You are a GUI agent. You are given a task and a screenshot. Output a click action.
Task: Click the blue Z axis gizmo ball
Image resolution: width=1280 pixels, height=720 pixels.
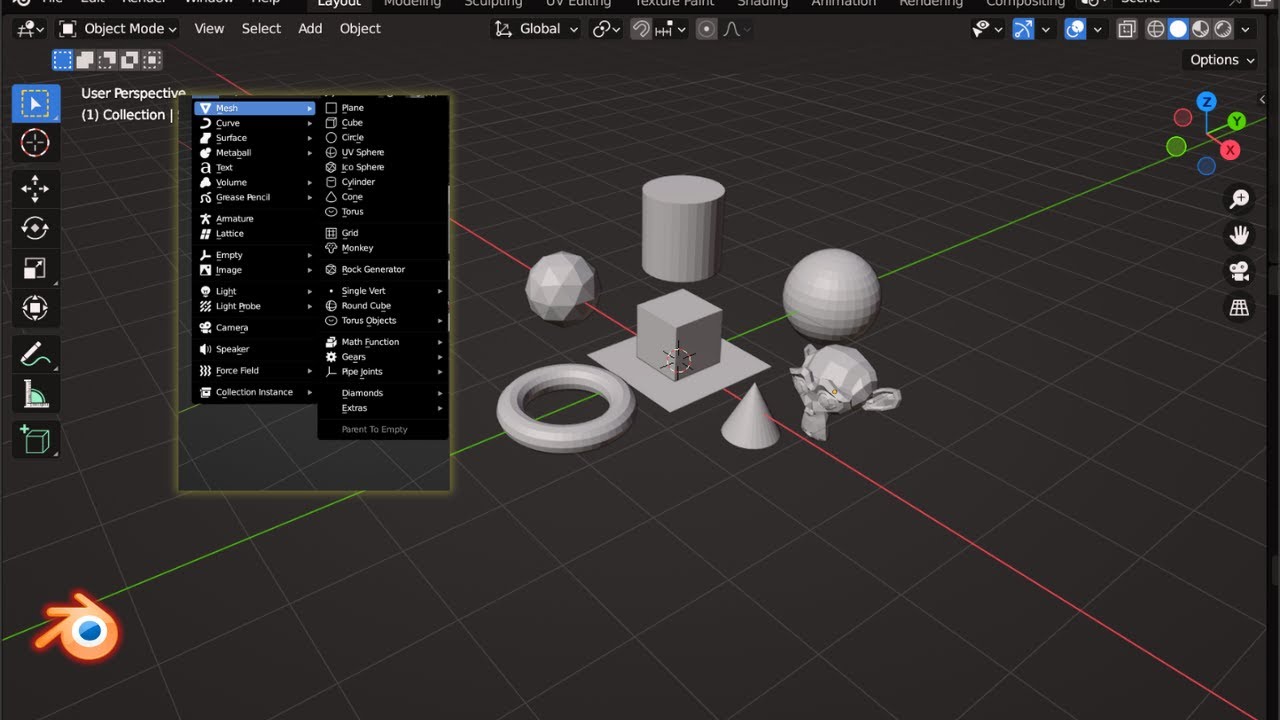click(x=1207, y=101)
